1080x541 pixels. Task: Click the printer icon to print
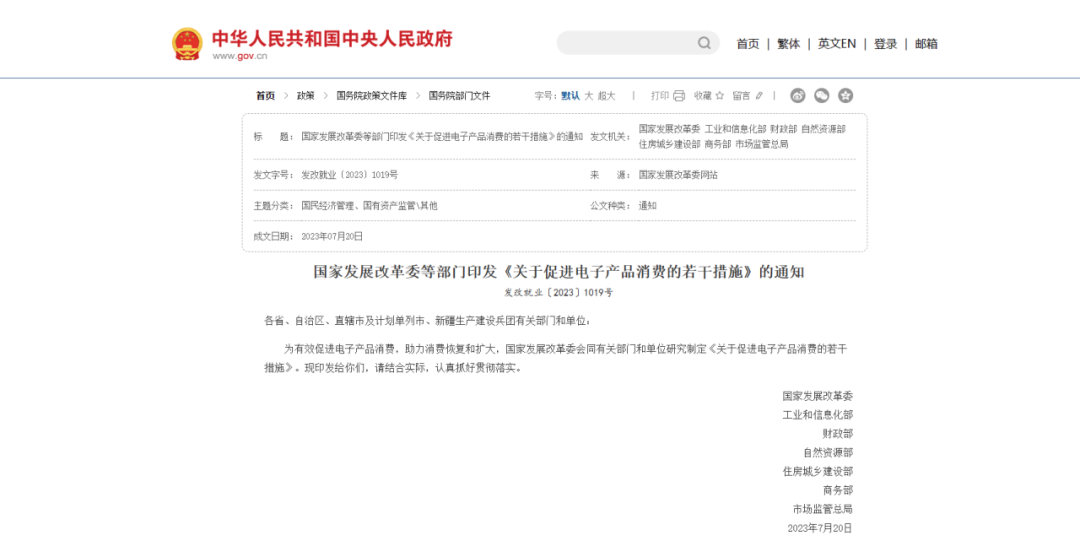679,96
